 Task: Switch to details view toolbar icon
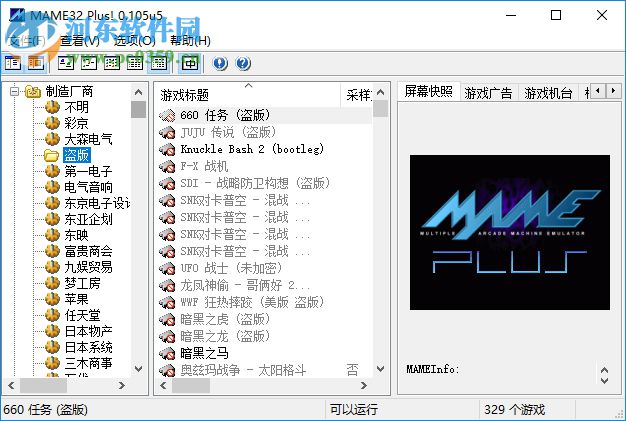tap(135, 63)
